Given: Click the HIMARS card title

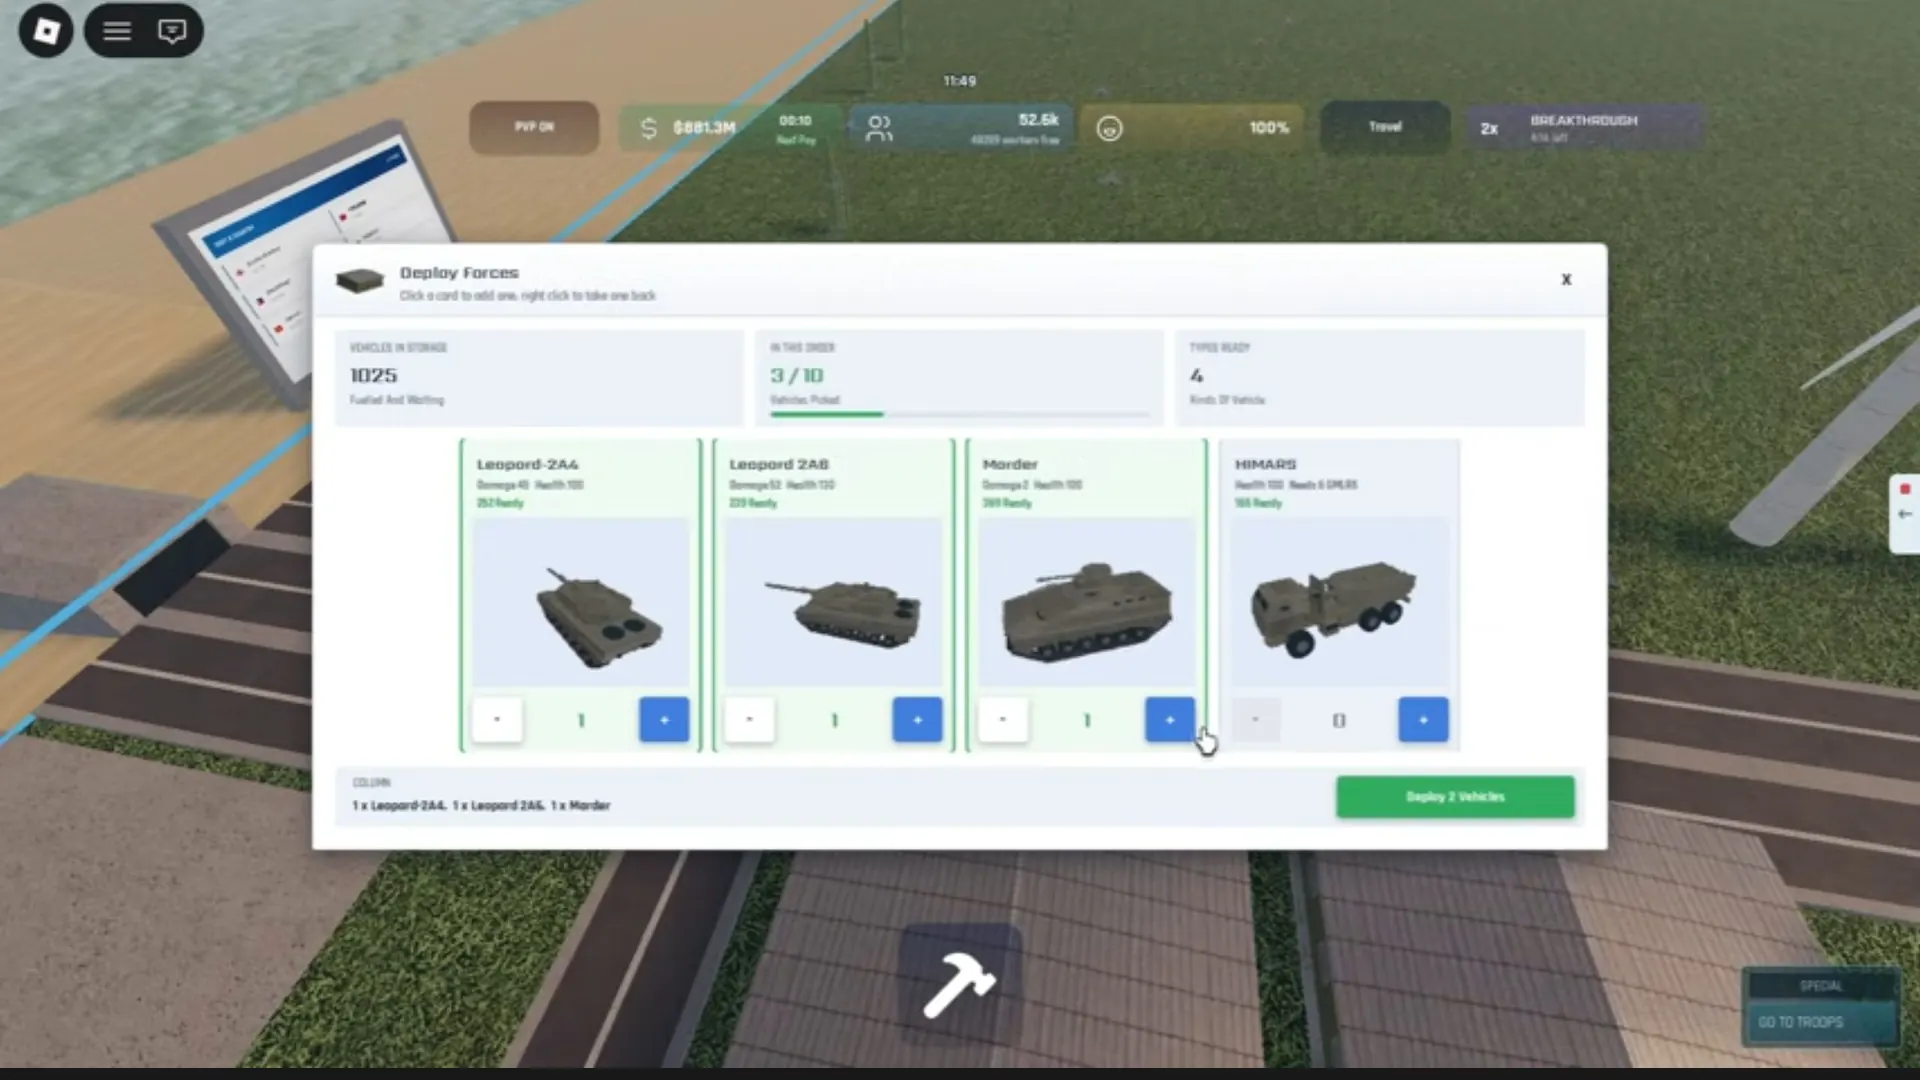Looking at the screenshot, I should coord(1265,465).
